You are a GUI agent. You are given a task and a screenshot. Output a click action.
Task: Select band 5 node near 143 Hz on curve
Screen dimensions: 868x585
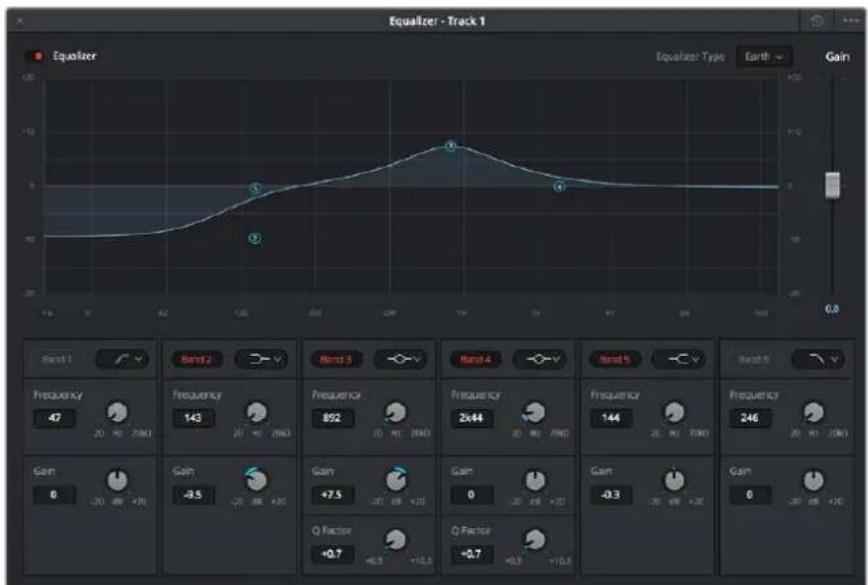[x=255, y=189]
